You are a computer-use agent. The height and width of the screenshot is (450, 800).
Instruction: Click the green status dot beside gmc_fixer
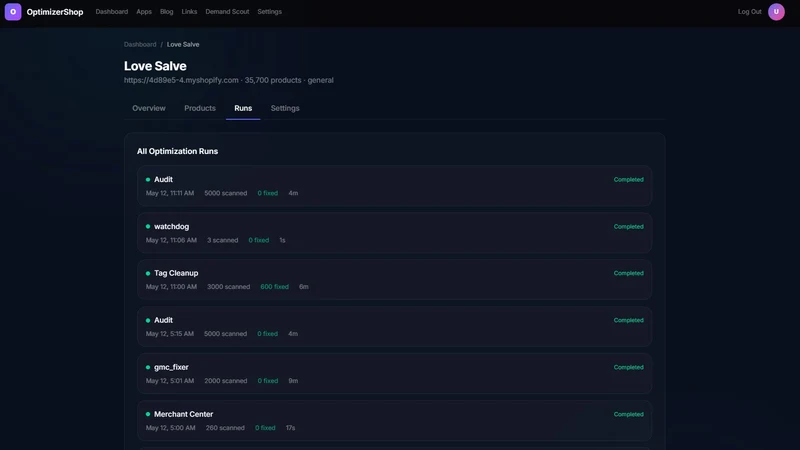[x=148, y=367]
